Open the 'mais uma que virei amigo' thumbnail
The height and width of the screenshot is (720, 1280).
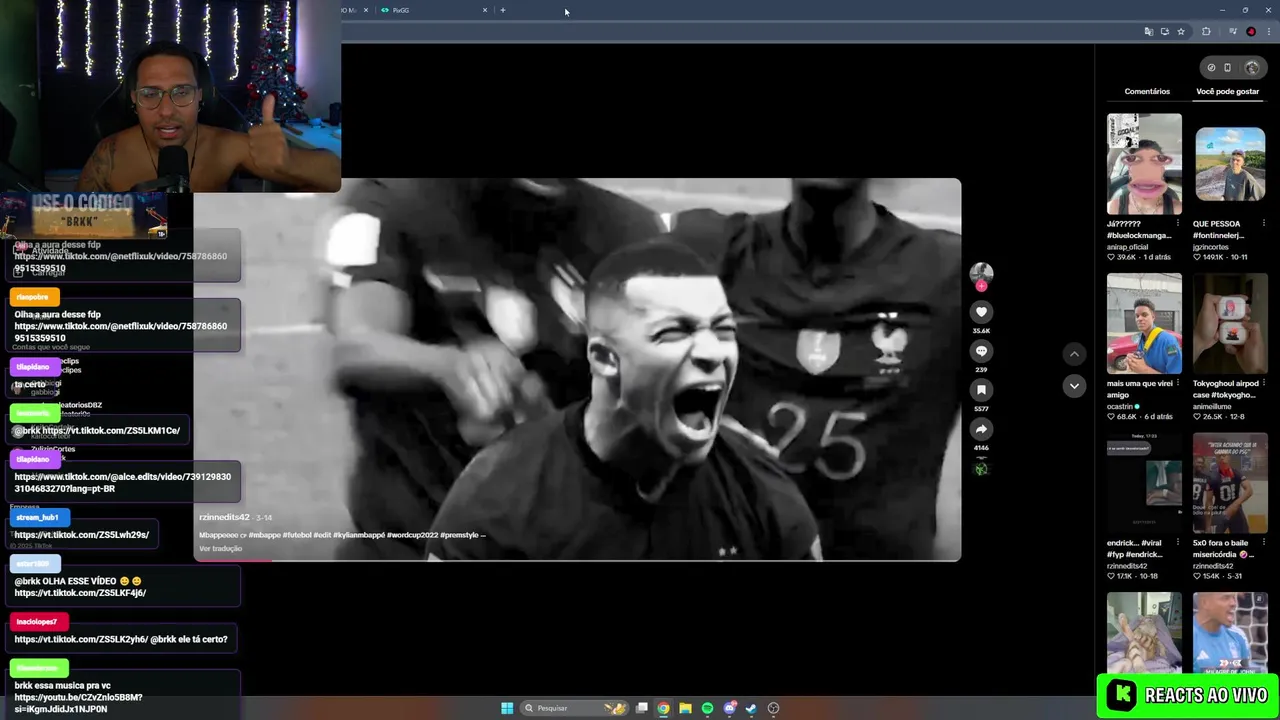pos(1144,324)
